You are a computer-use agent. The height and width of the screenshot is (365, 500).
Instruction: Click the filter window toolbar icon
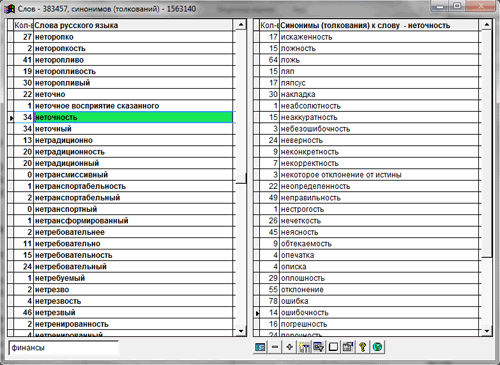pos(319,347)
